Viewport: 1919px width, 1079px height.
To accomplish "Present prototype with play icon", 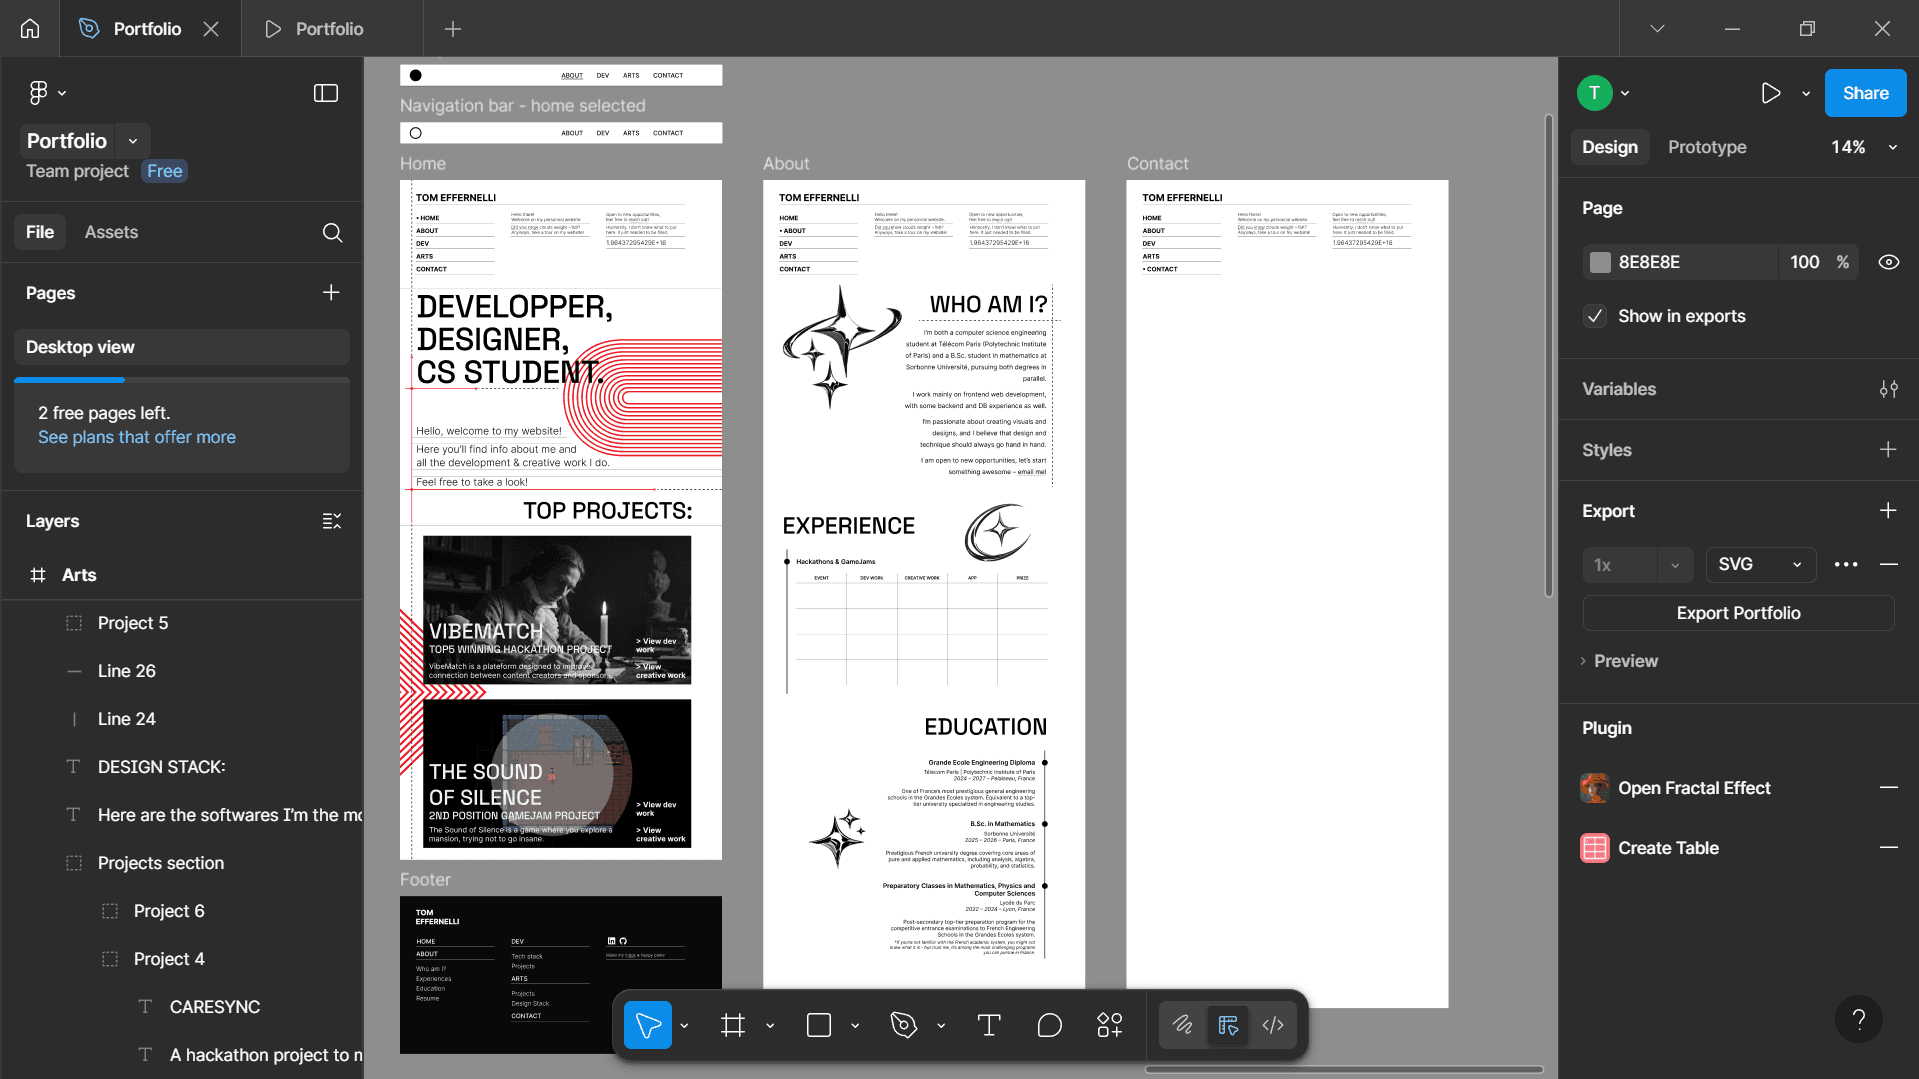I will 1771,93.
